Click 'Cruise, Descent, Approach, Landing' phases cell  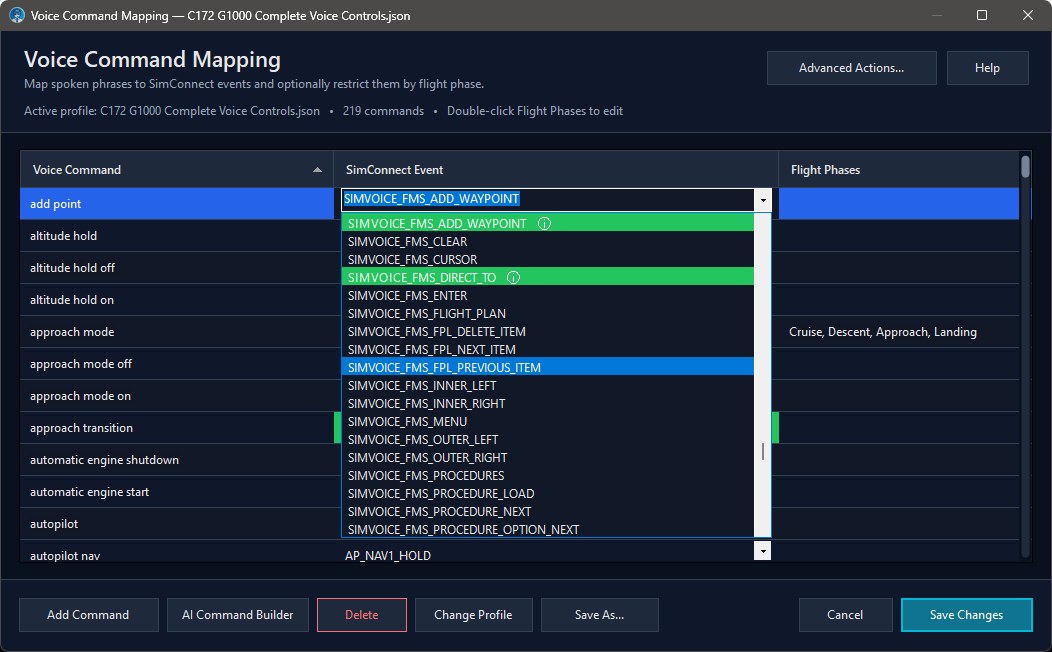tap(898, 332)
